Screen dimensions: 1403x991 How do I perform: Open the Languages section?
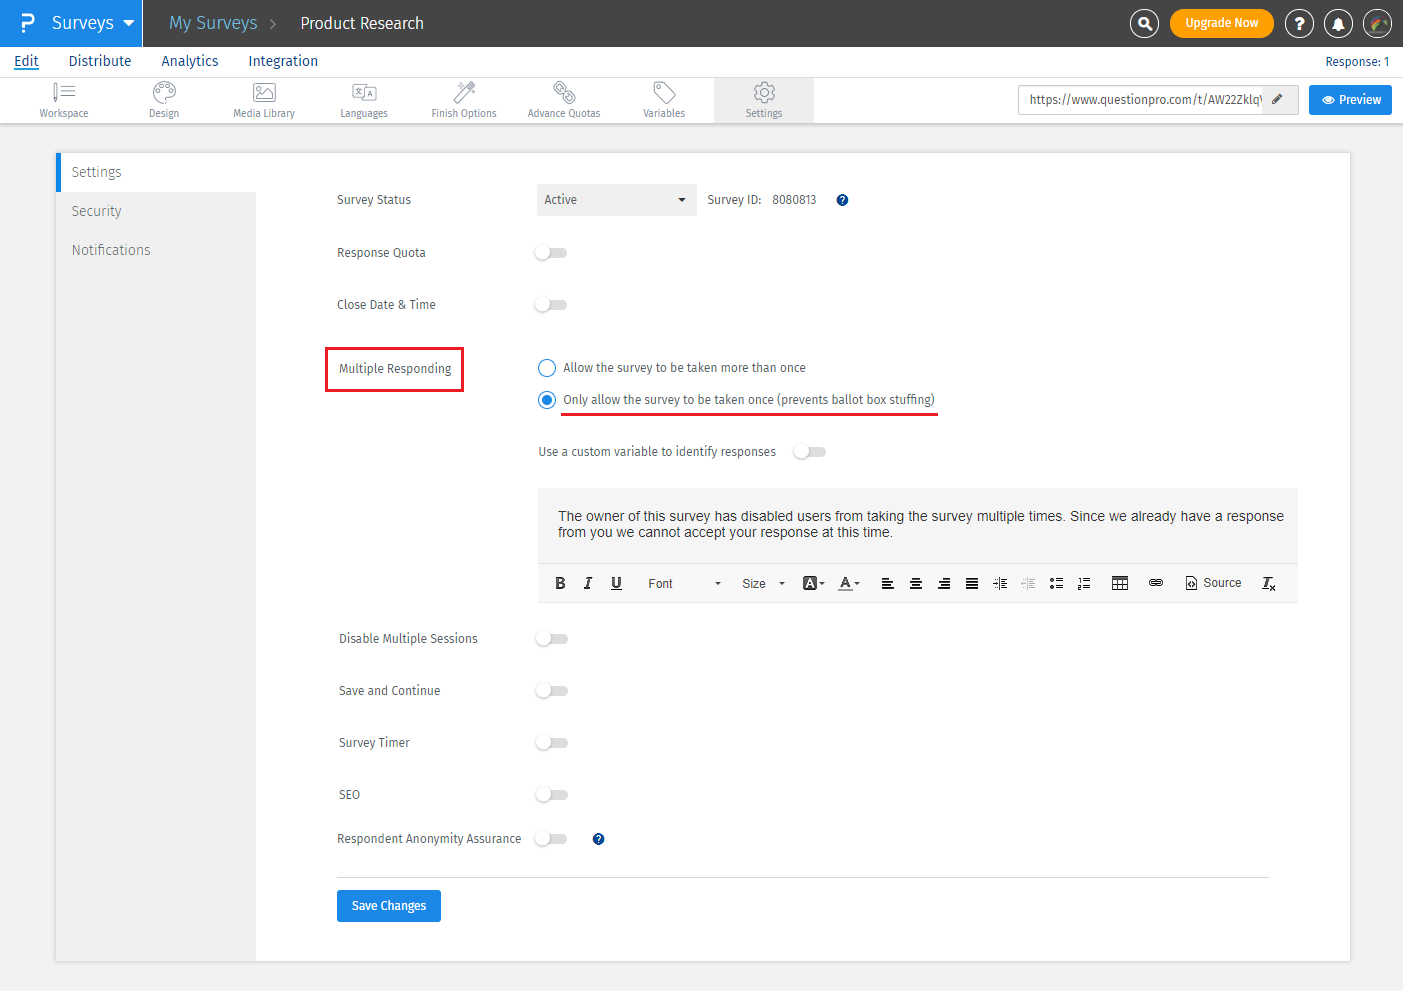tap(363, 99)
